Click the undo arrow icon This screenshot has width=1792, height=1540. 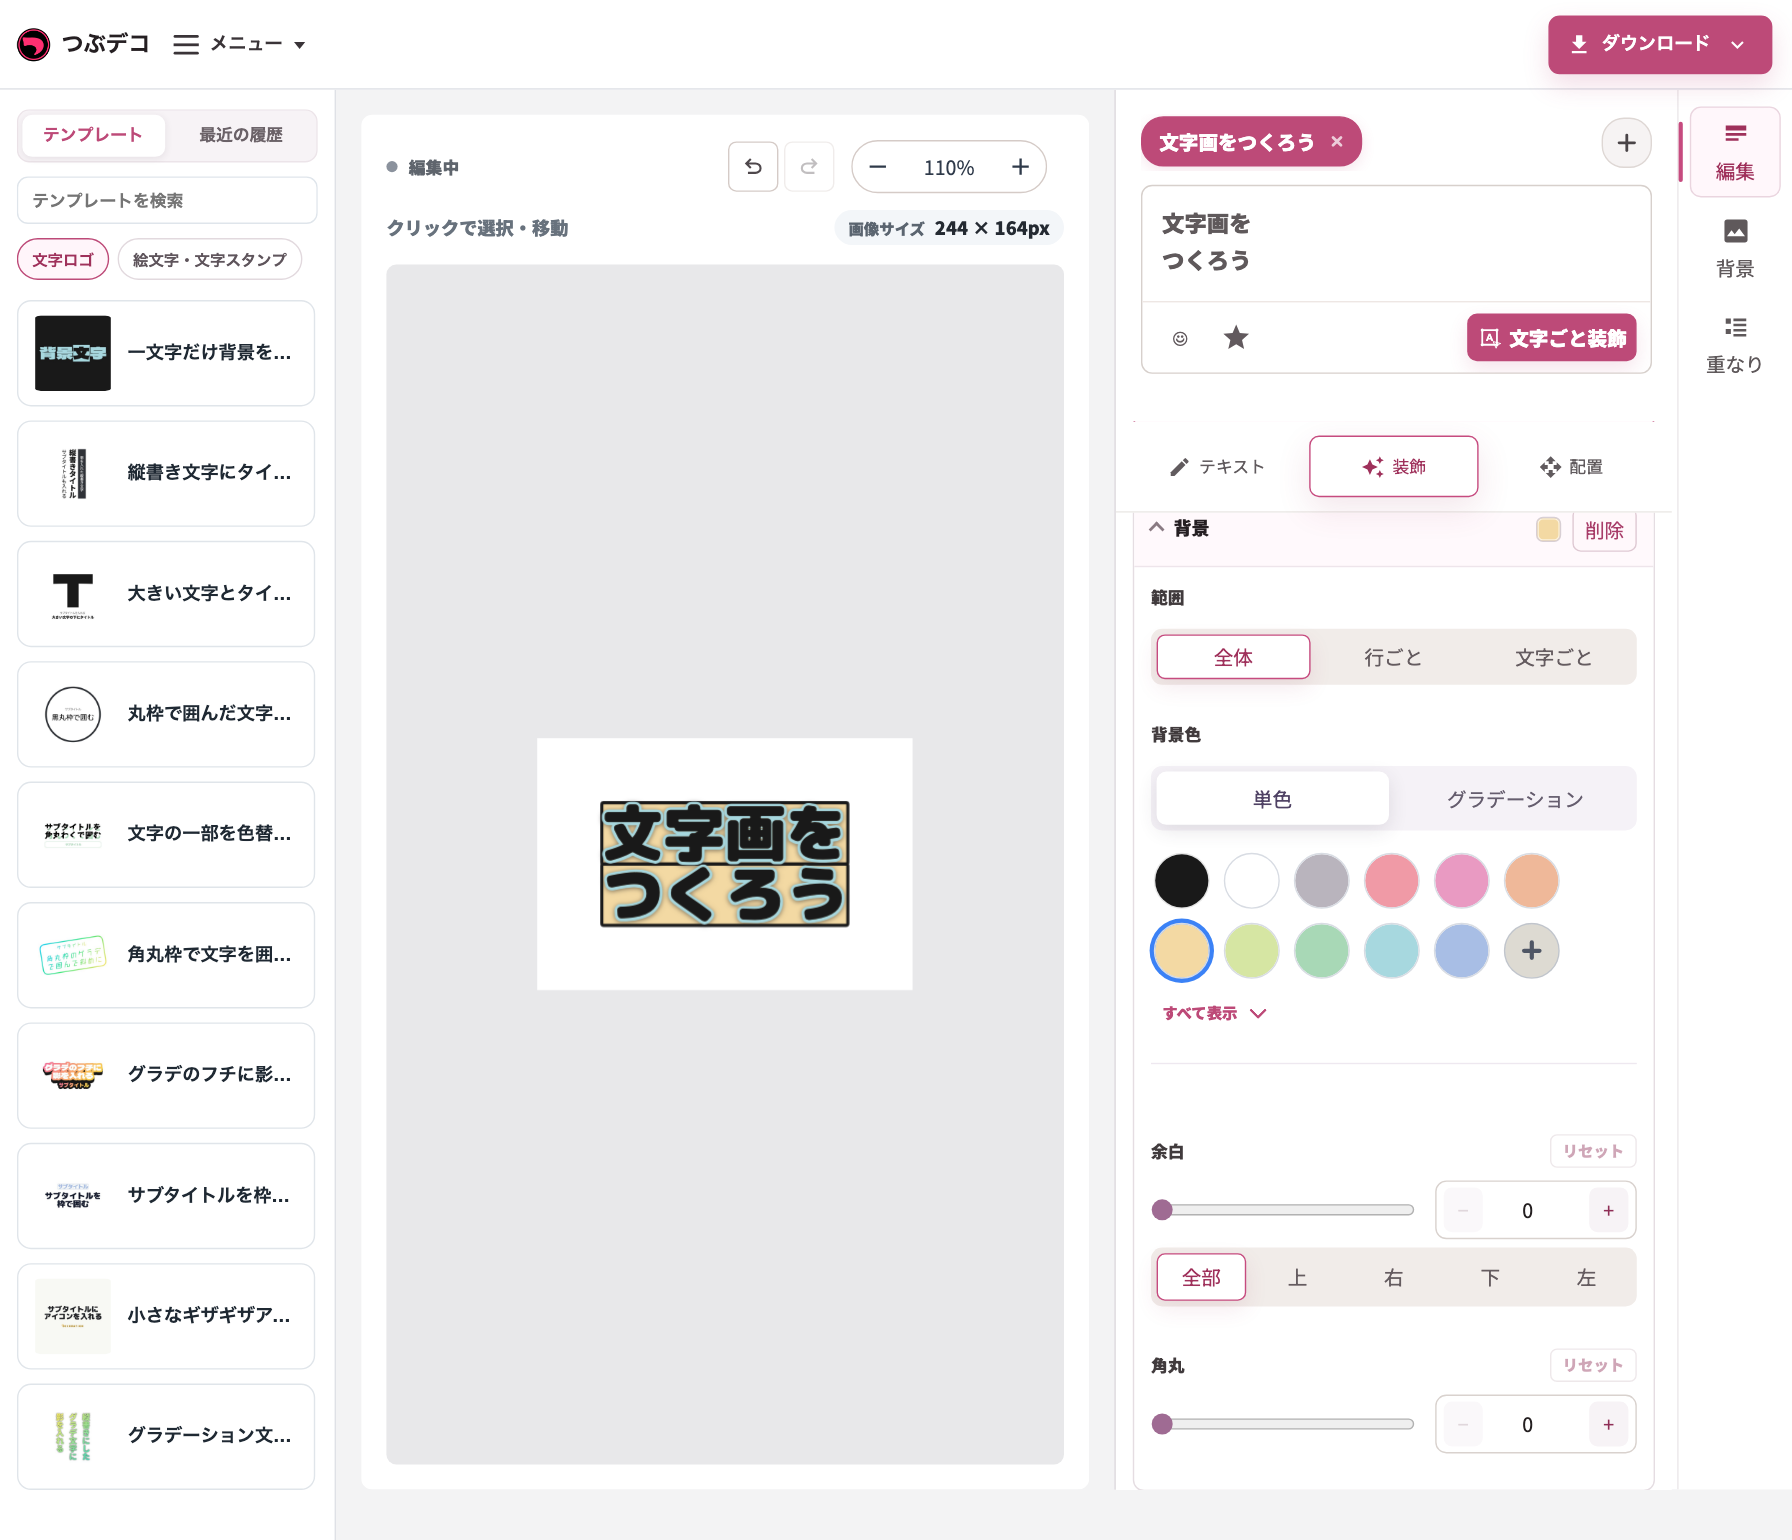point(753,167)
